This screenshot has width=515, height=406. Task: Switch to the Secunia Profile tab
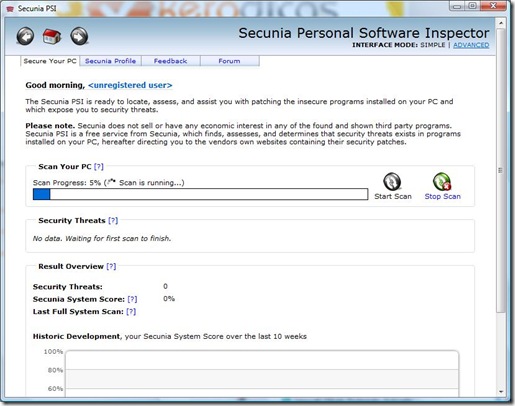pos(110,61)
